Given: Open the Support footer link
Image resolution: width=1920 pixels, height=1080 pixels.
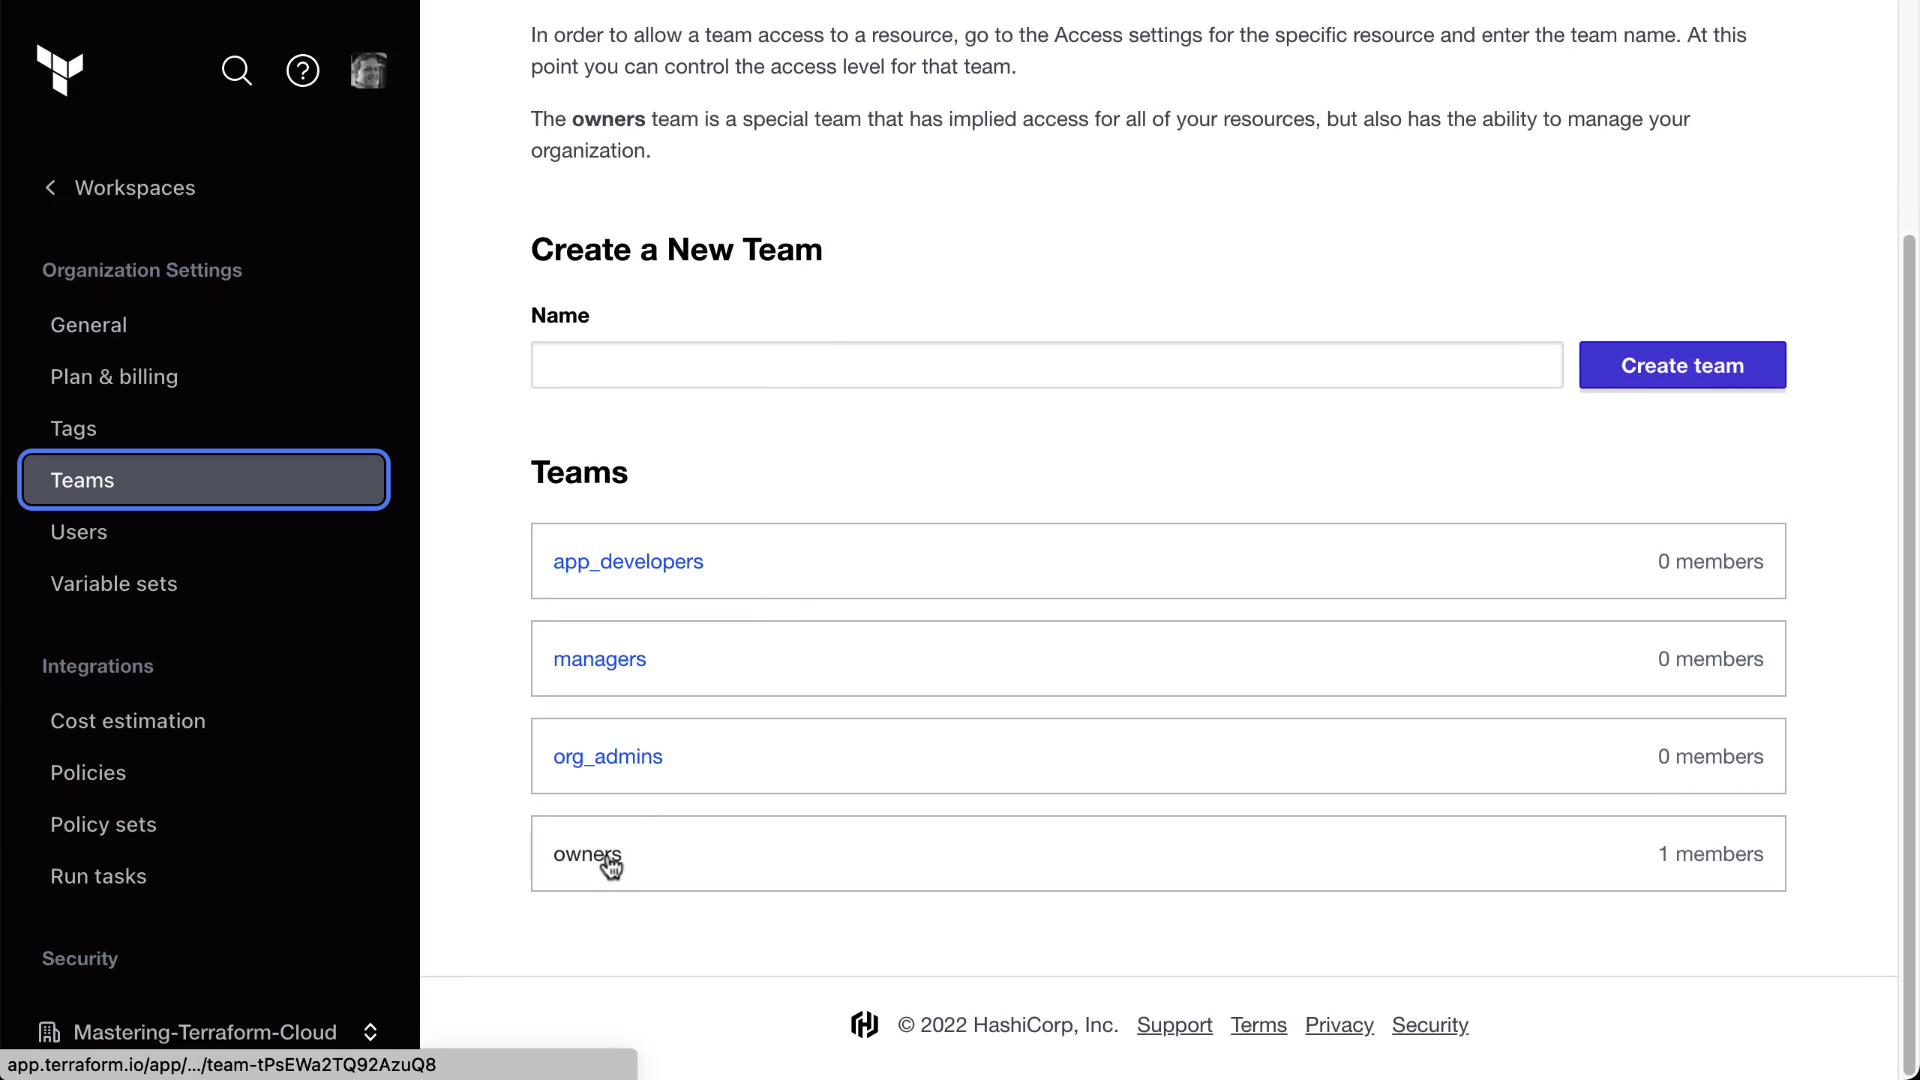Looking at the screenshot, I should 1174,1025.
